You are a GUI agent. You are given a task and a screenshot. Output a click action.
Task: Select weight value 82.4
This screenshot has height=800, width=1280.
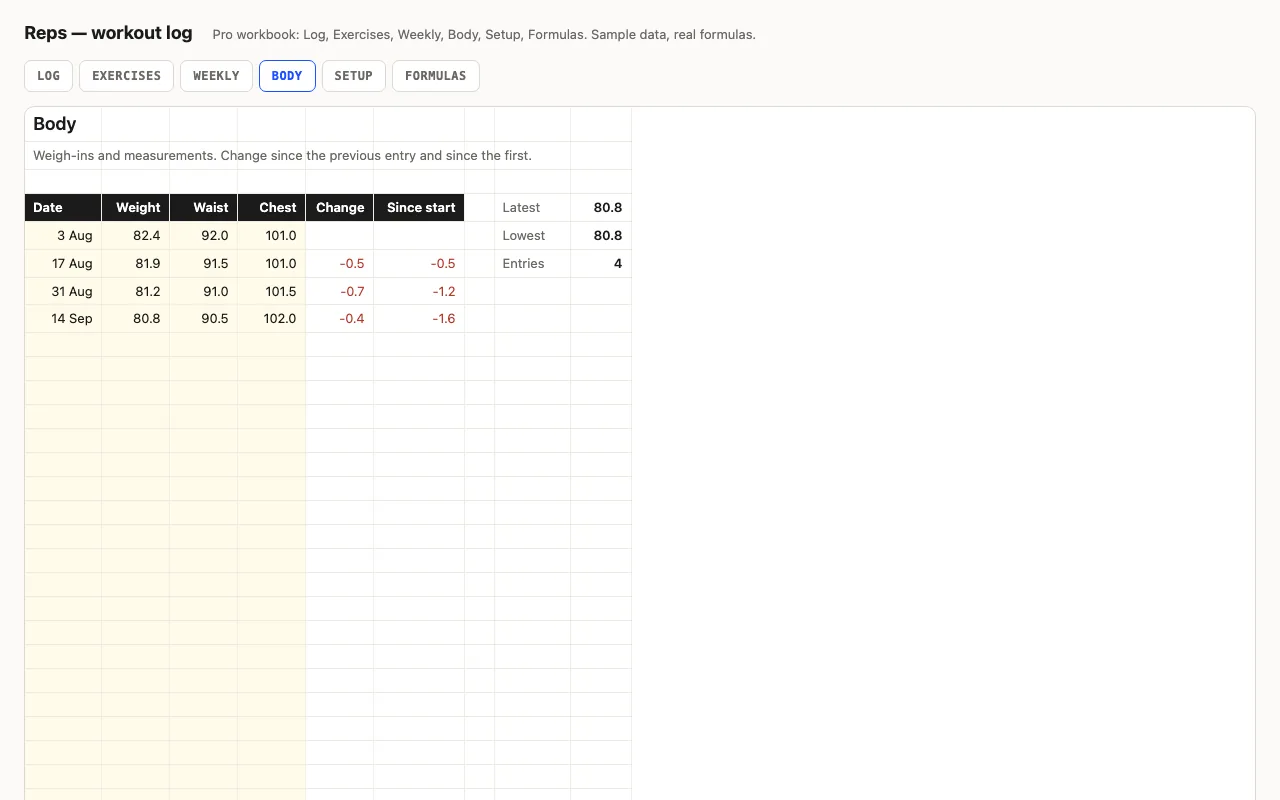tap(136, 236)
